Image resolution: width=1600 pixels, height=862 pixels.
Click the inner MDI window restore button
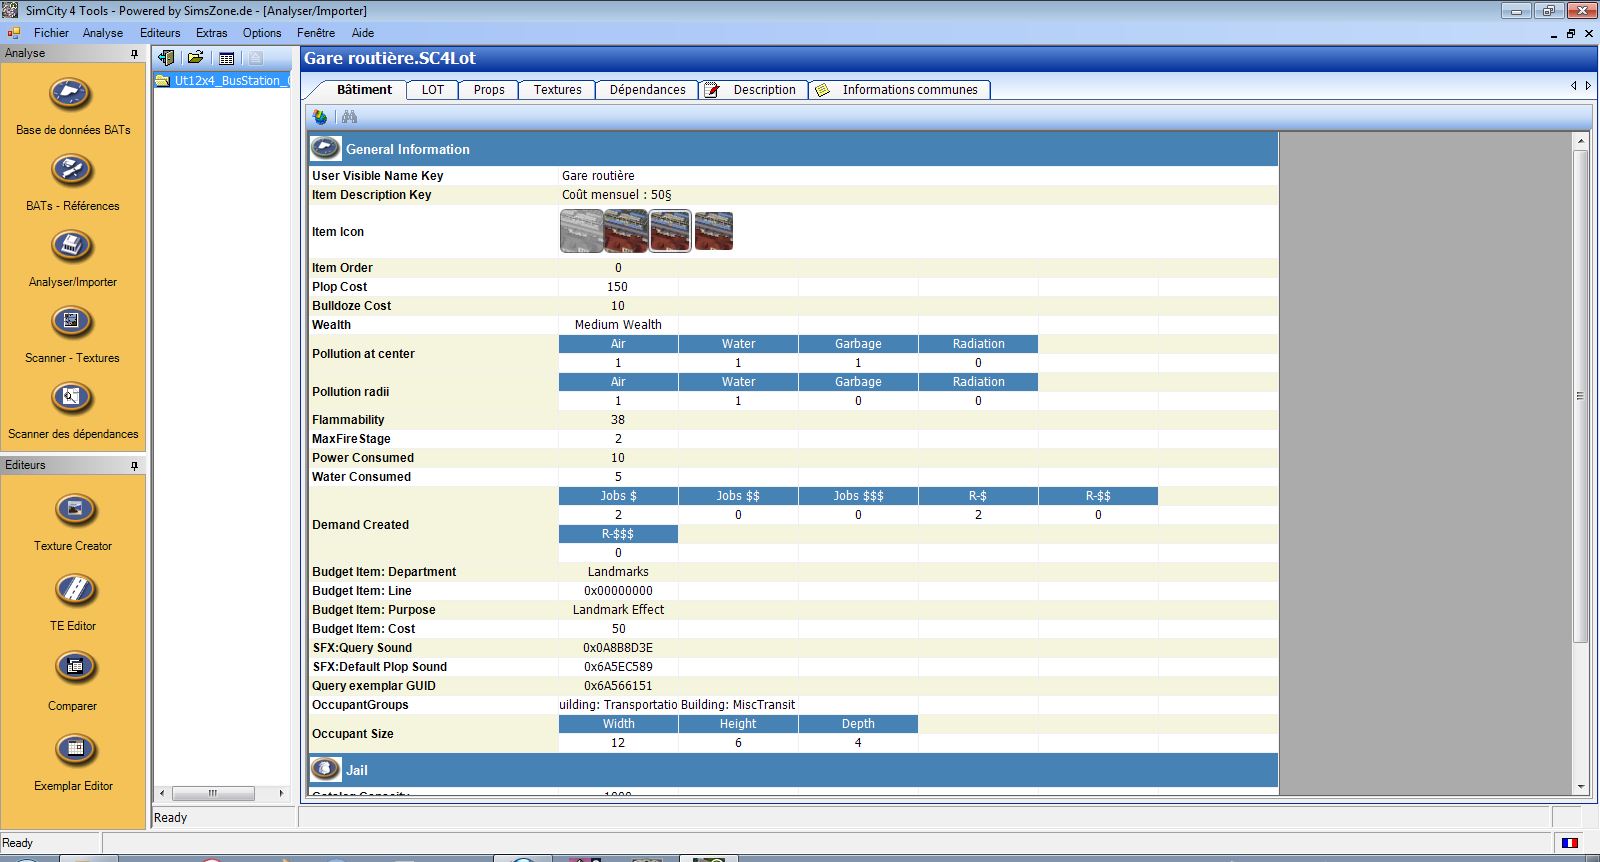[1571, 34]
